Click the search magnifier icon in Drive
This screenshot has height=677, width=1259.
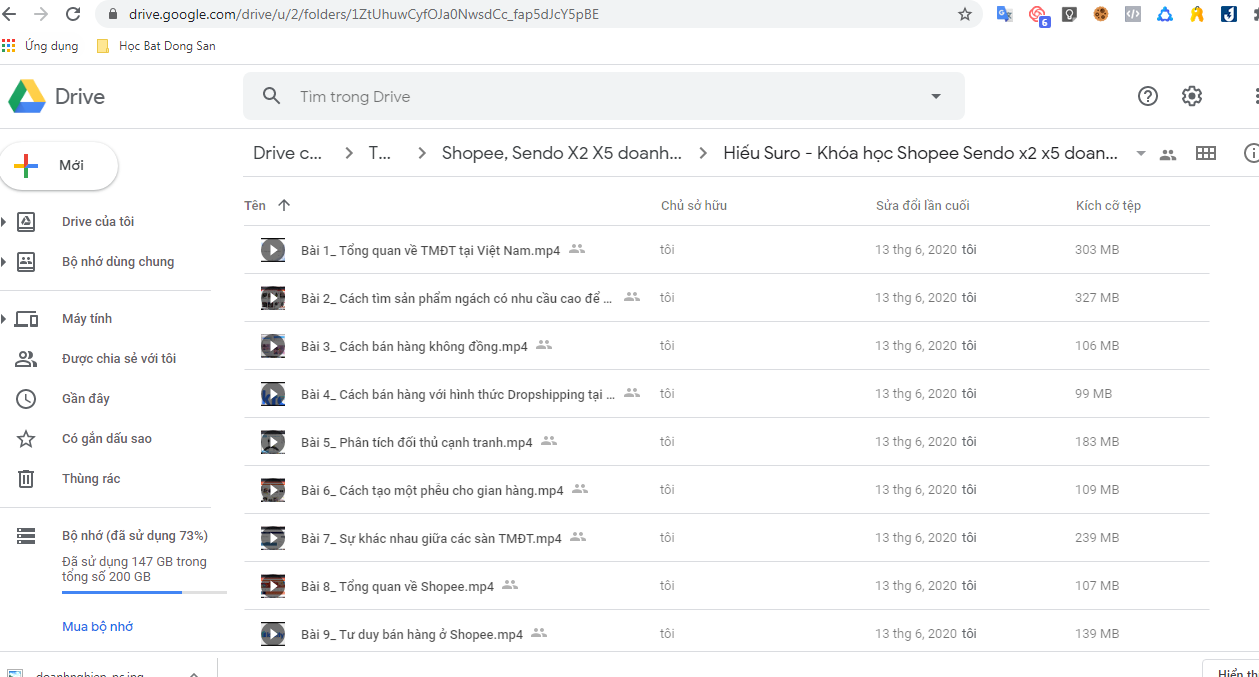[x=271, y=96]
